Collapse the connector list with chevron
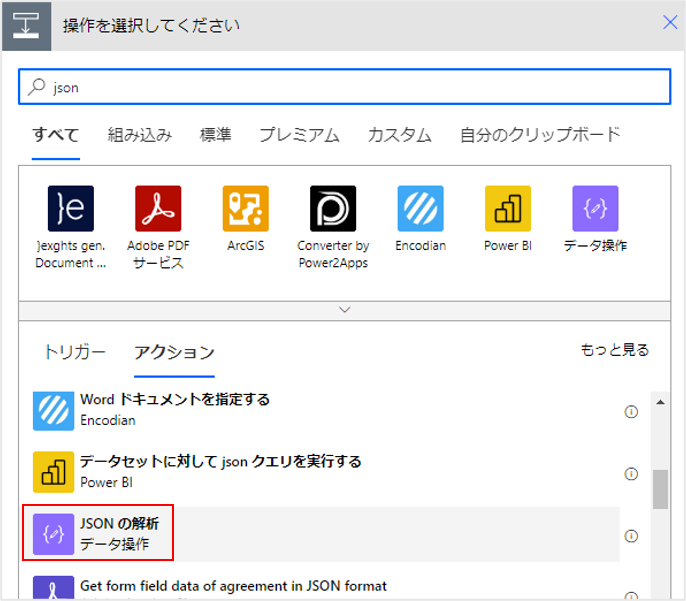The width and height of the screenshot is (686, 601). 345,310
